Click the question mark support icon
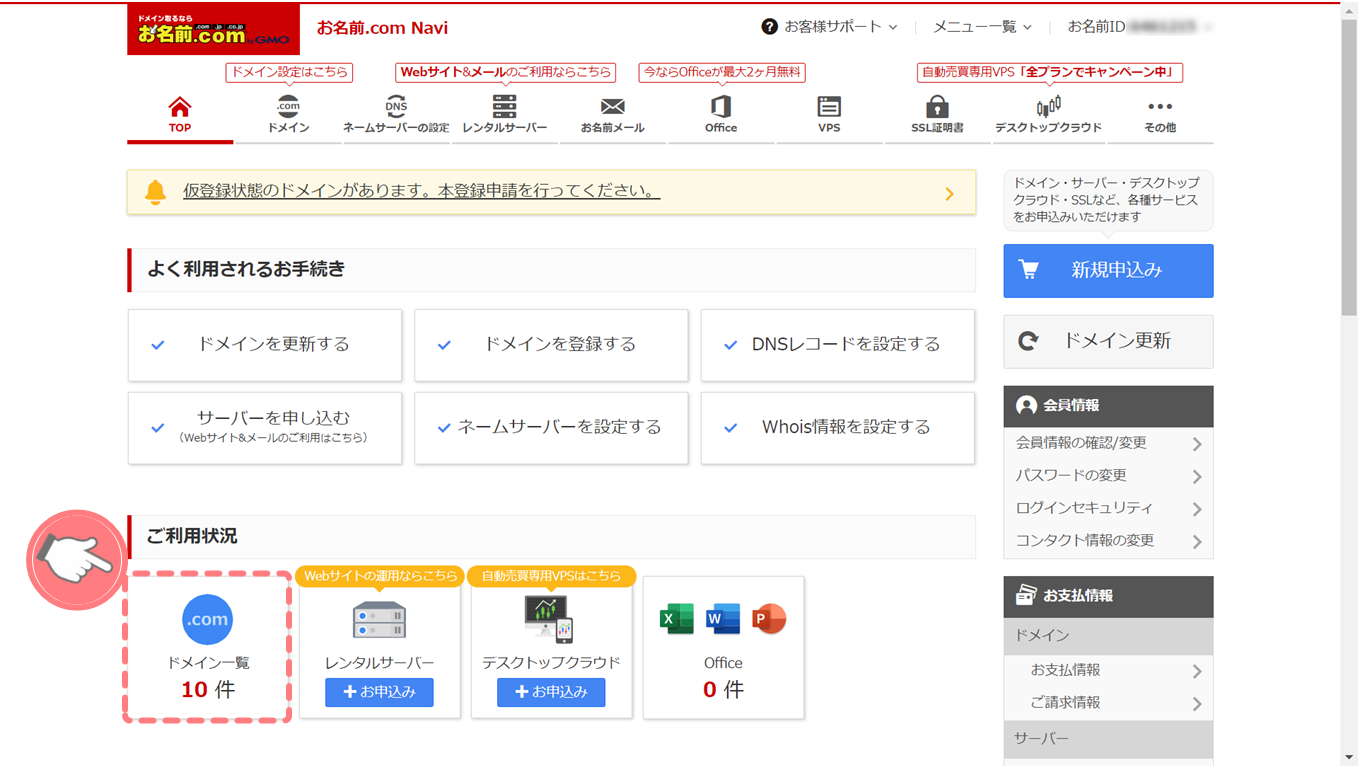The width and height of the screenshot is (1358, 768). point(769,27)
